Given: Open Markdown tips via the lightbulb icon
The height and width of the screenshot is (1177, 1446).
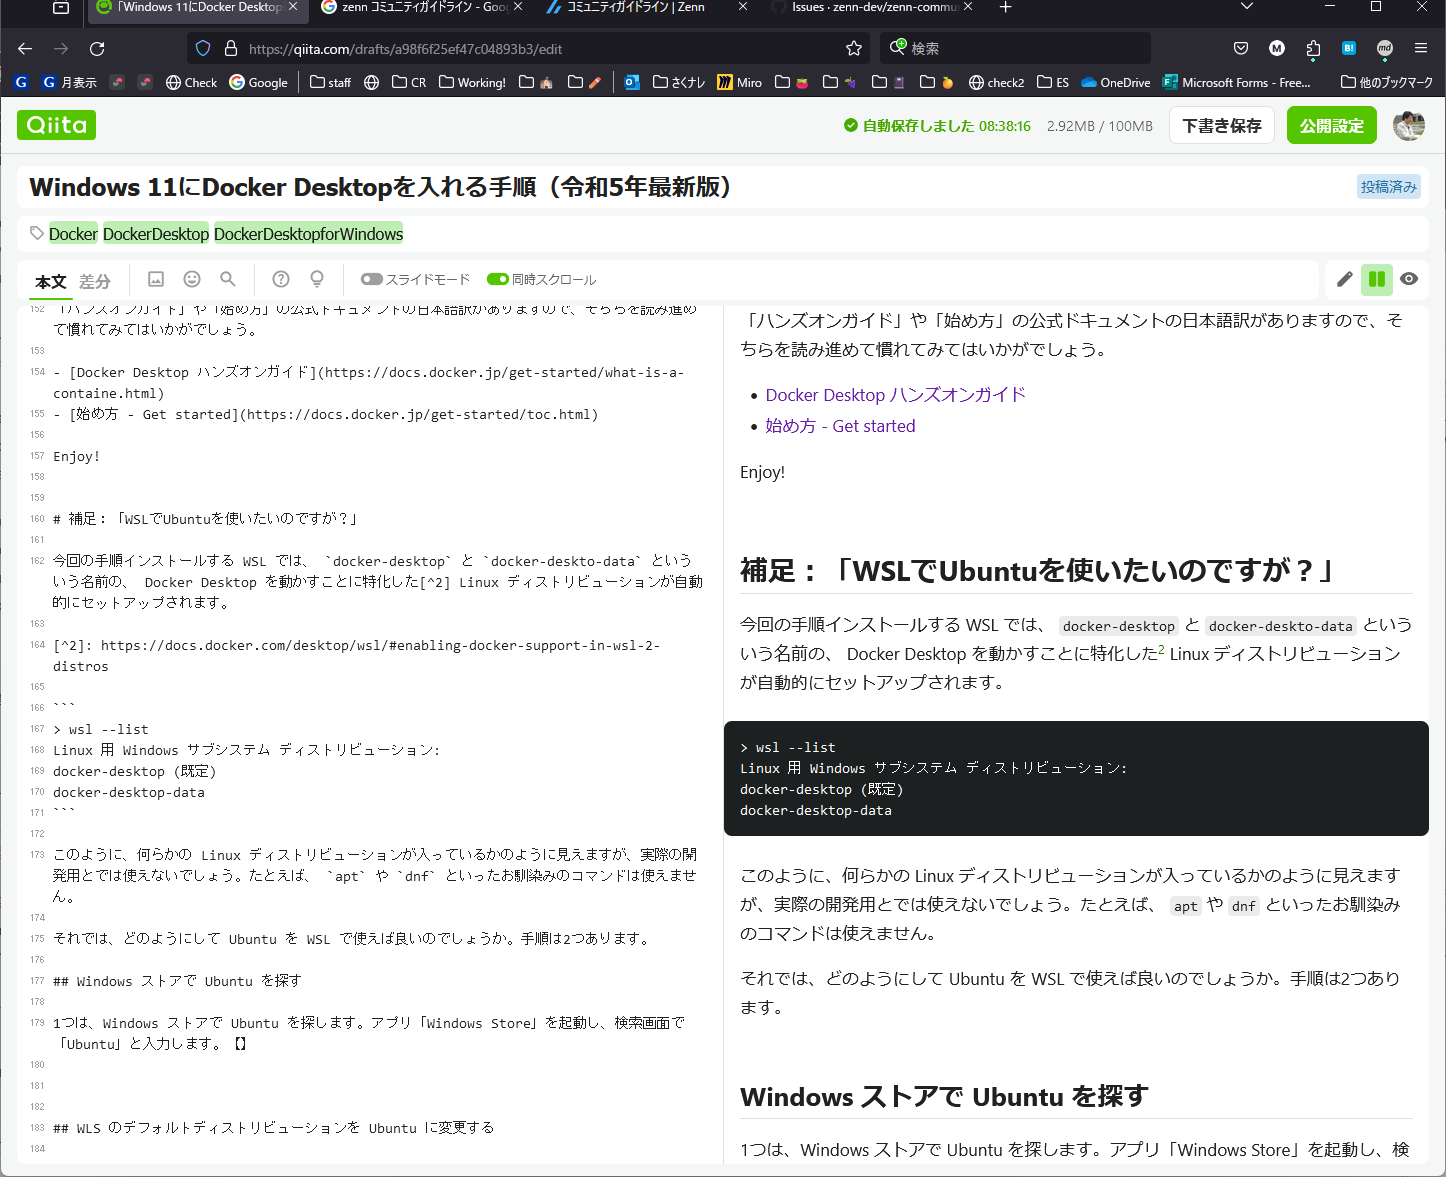Looking at the screenshot, I should [316, 280].
